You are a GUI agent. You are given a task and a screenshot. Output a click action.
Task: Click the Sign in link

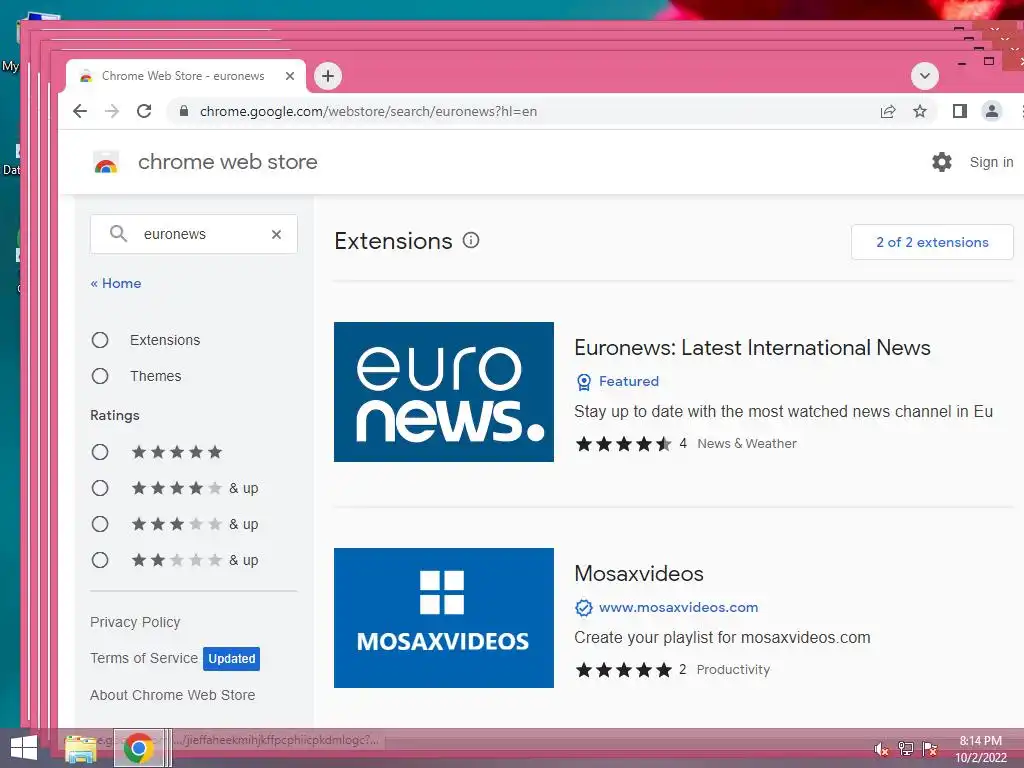tap(991, 162)
